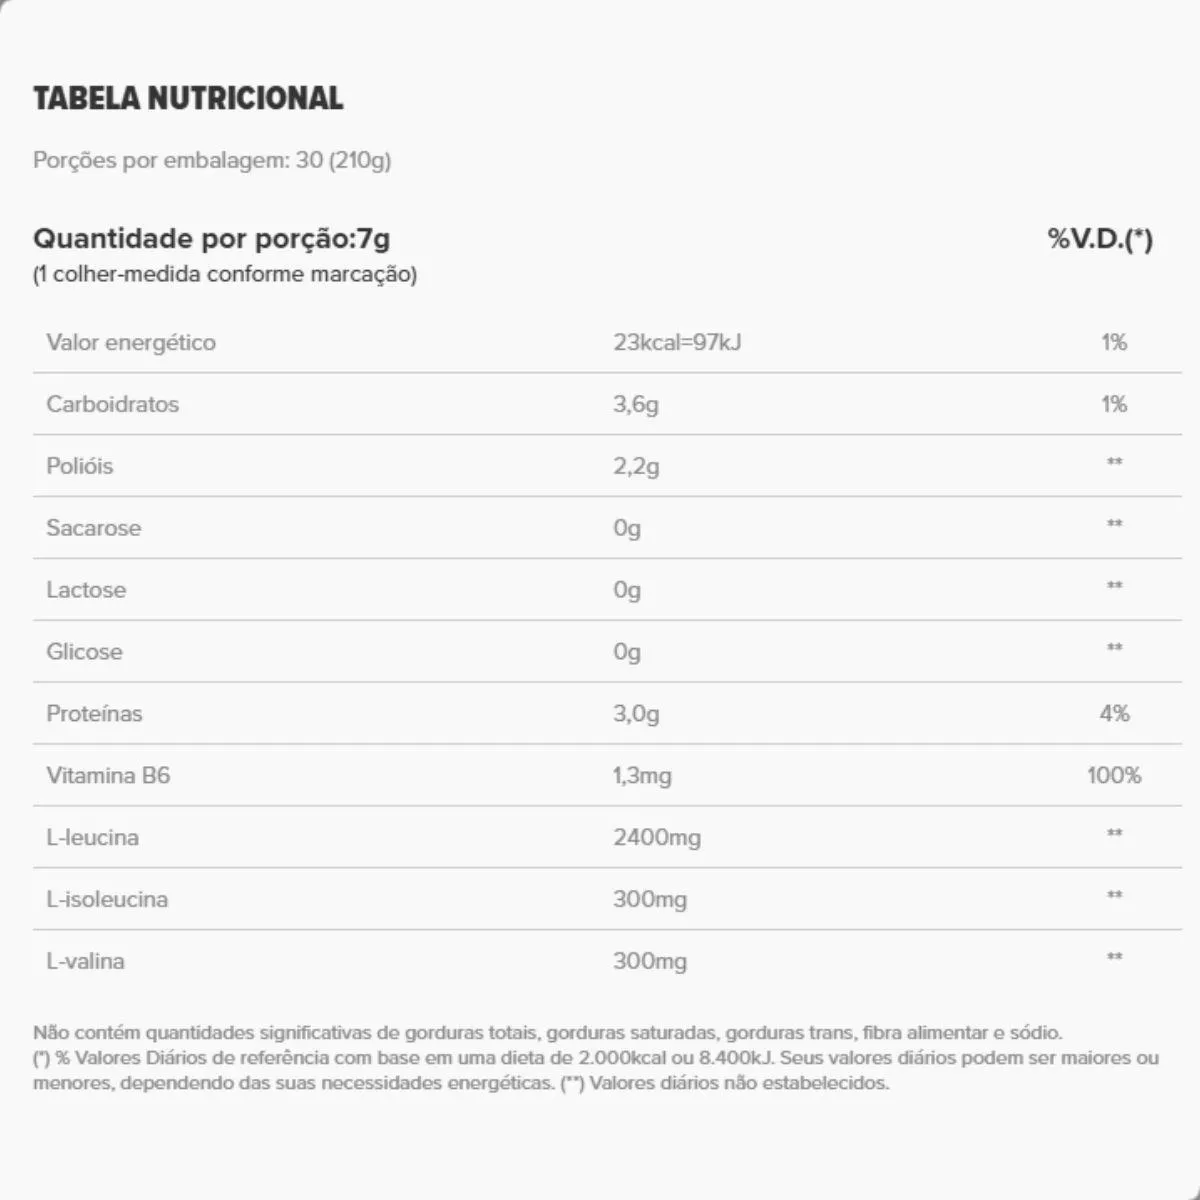Select the Valor energético row label

[x=131, y=342]
